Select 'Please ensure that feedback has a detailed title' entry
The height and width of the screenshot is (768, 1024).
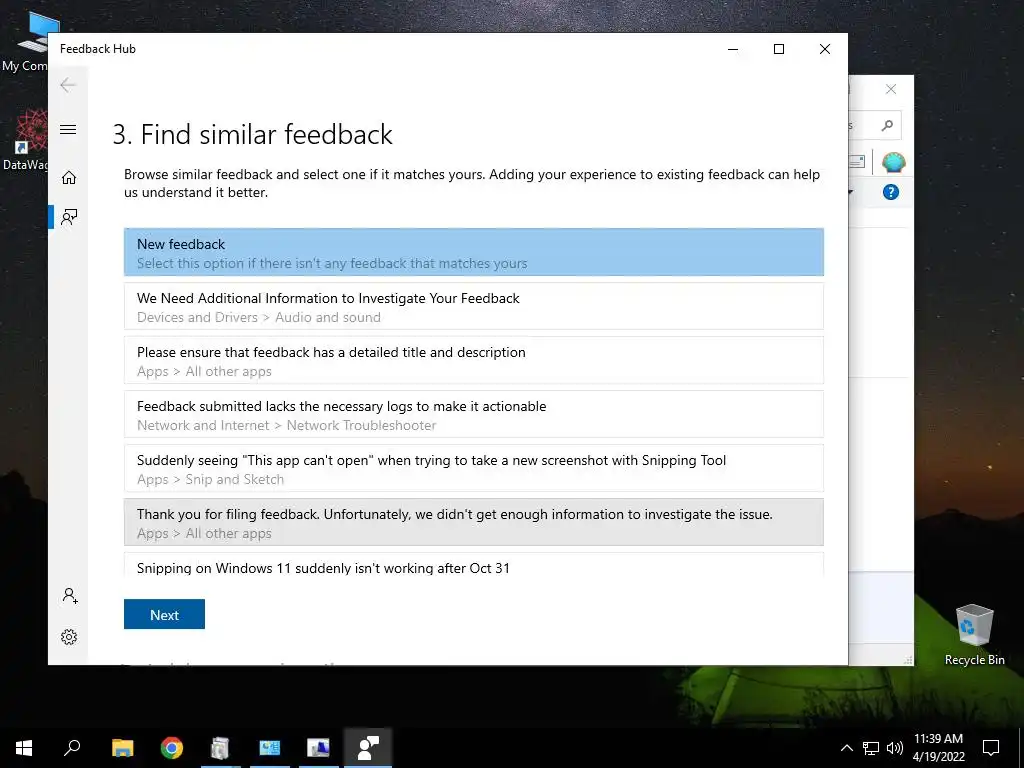[473, 360]
